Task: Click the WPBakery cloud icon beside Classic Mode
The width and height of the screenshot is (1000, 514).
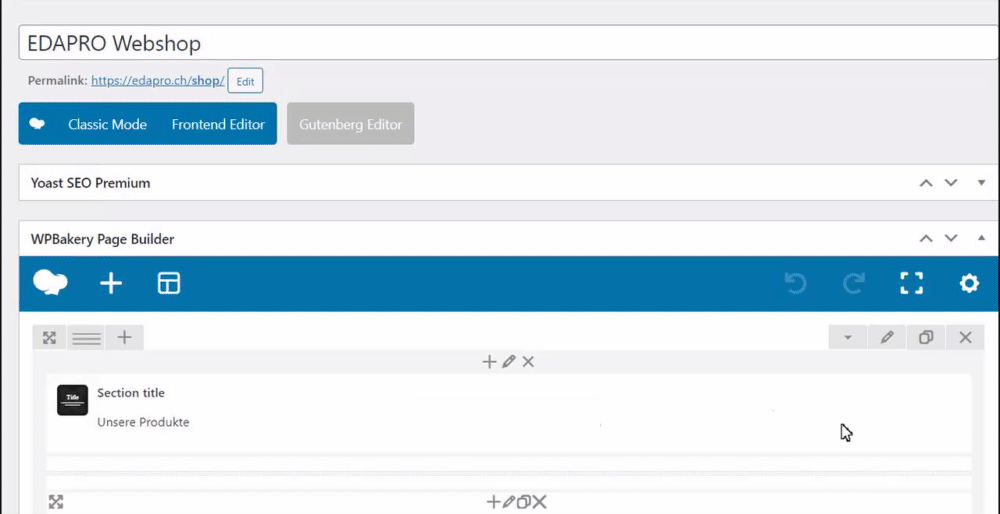Action: [x=37, y=124]
